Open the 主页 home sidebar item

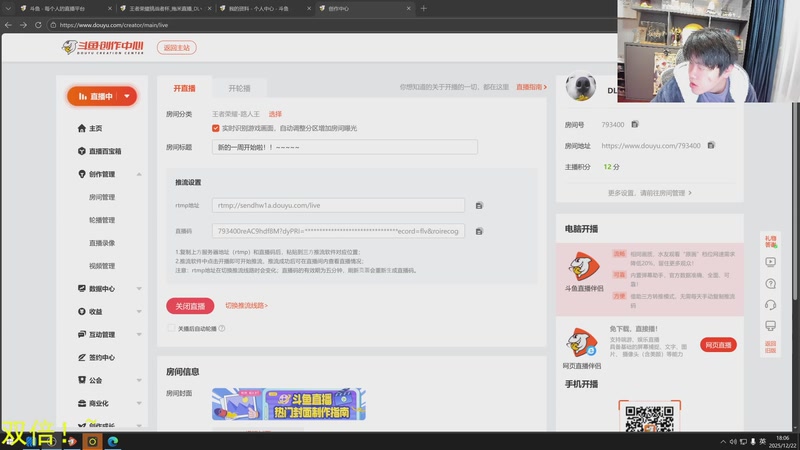click(90, 128)
